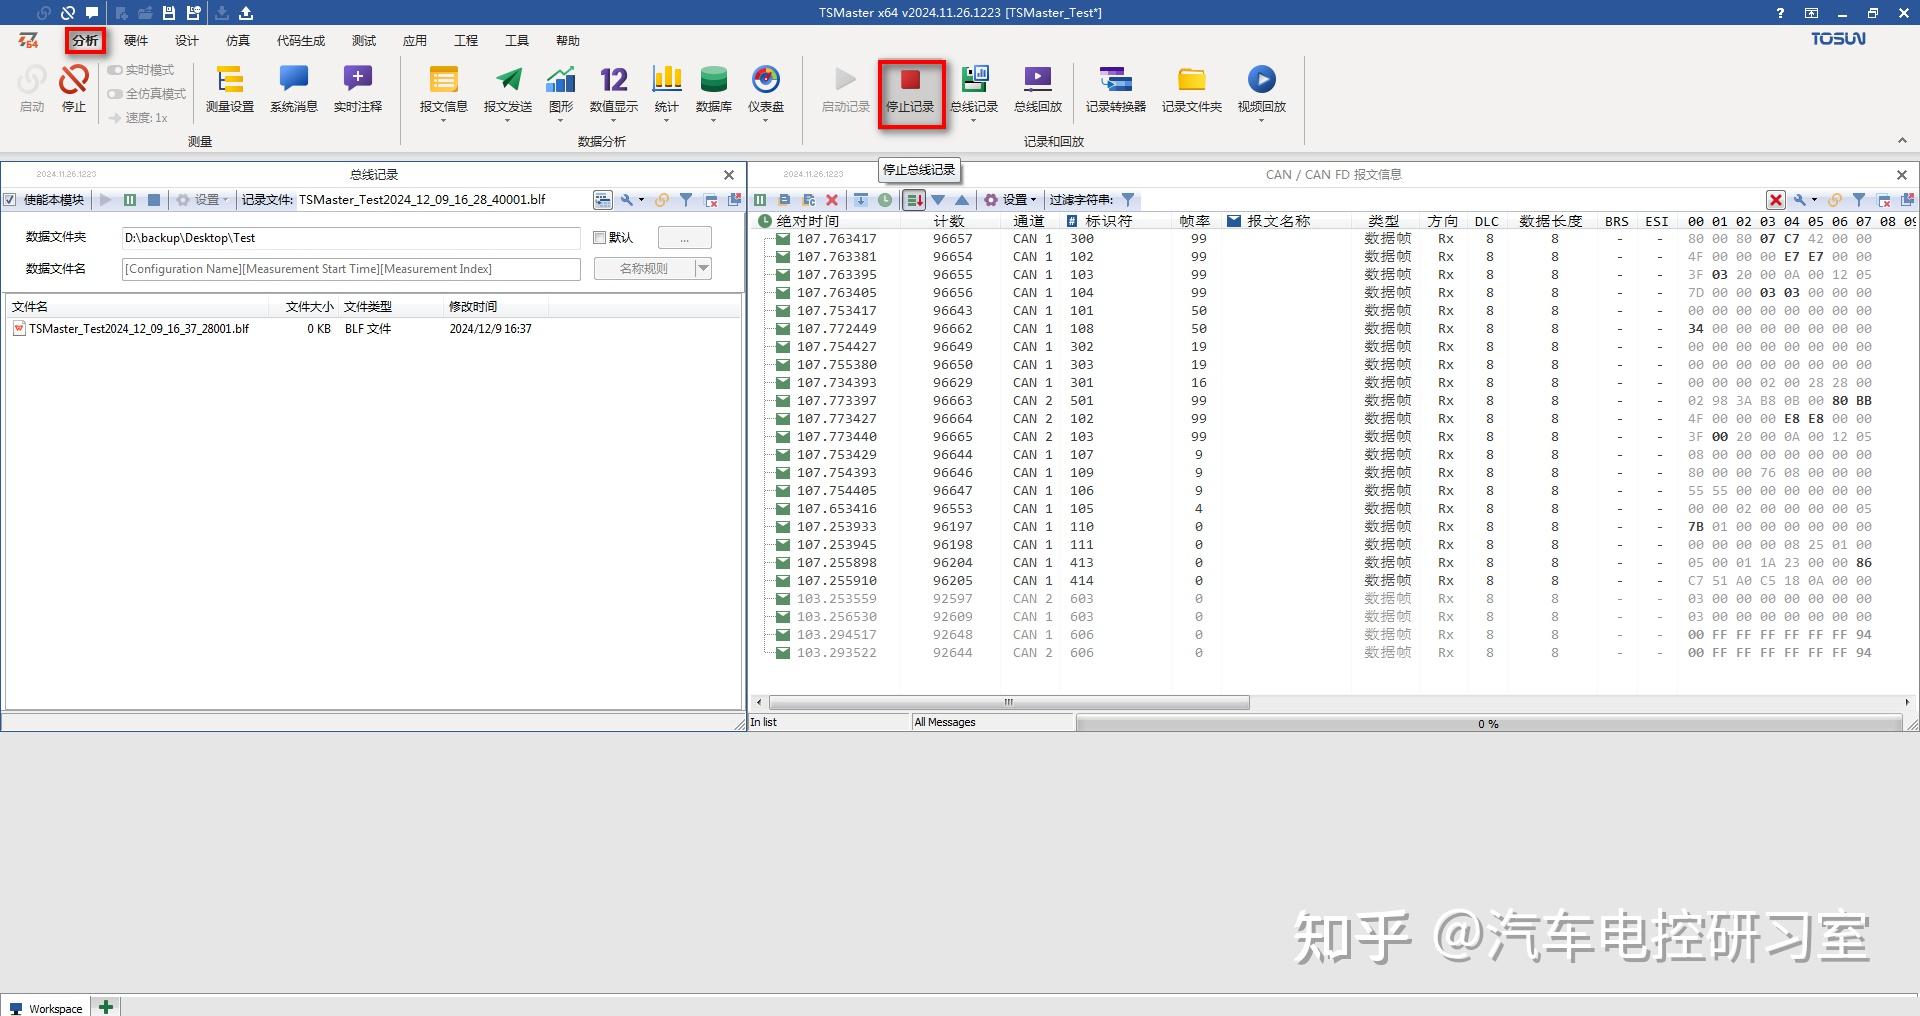Click the browse ... button for data folder
The image size is (1920, 1016).
pyautogui.click(x=684, y=237)
